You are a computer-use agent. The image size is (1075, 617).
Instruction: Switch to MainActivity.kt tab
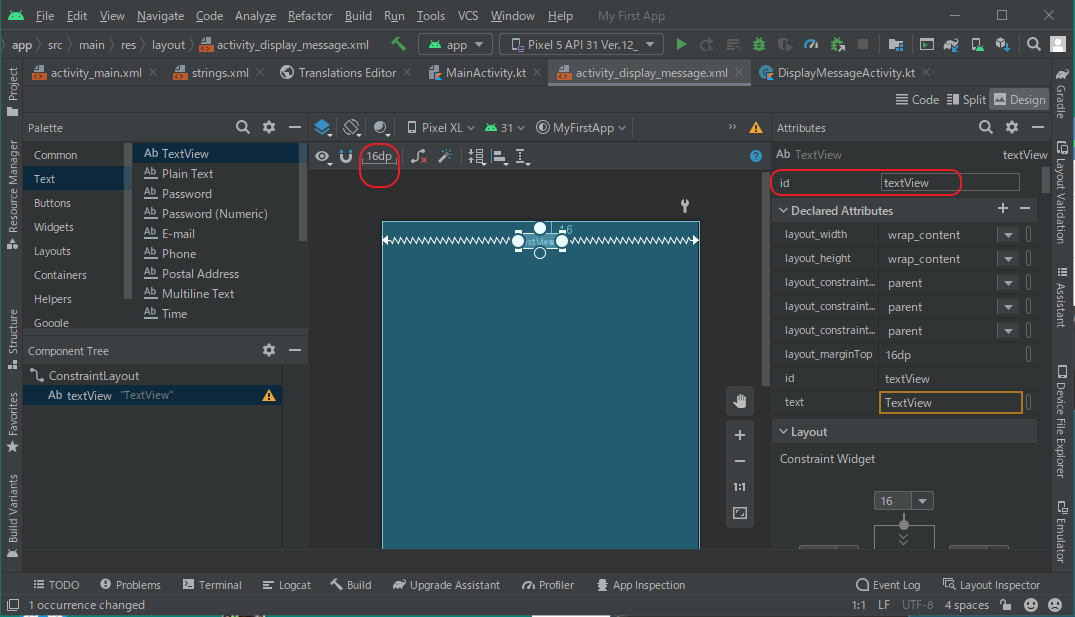(485, 73)
